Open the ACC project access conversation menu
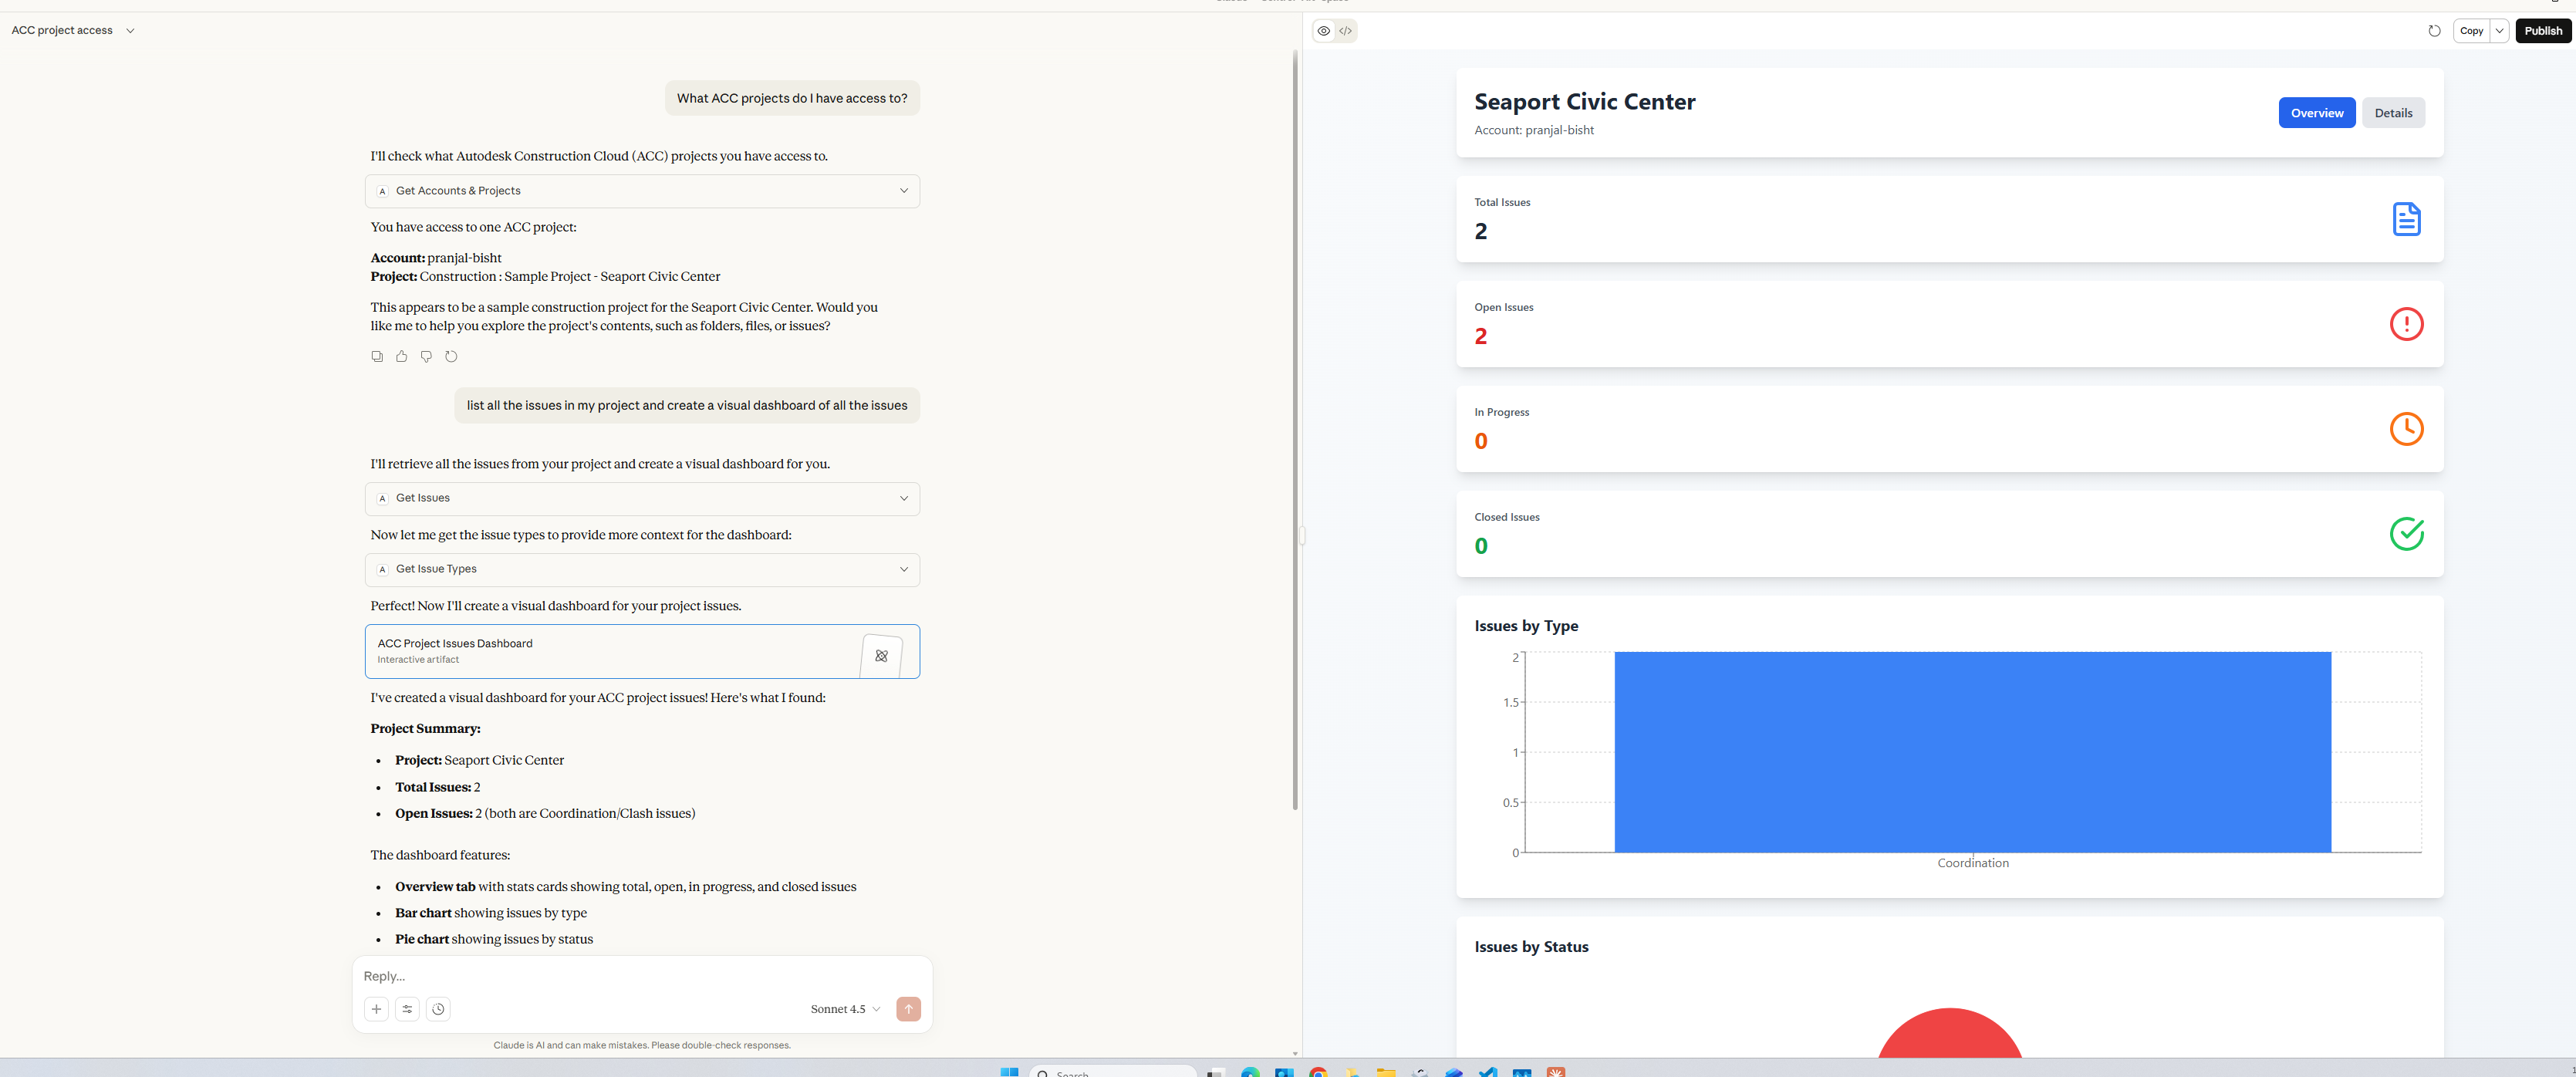 [x=129, y=30]
